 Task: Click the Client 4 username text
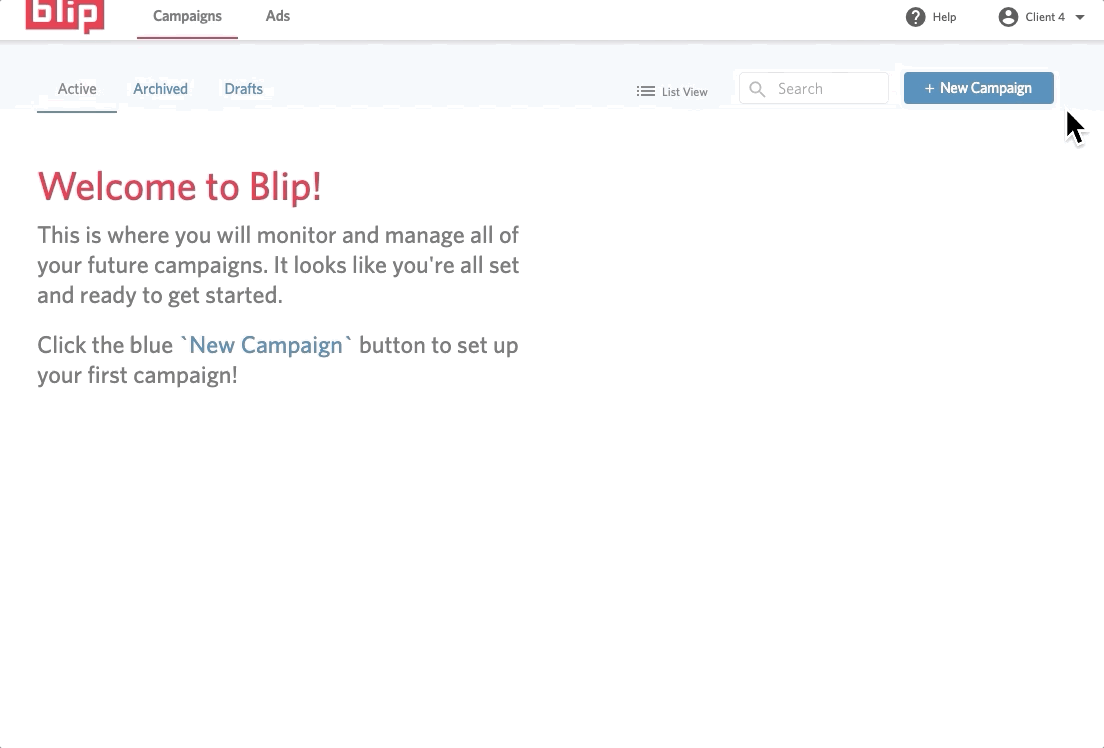(1045, 17)
